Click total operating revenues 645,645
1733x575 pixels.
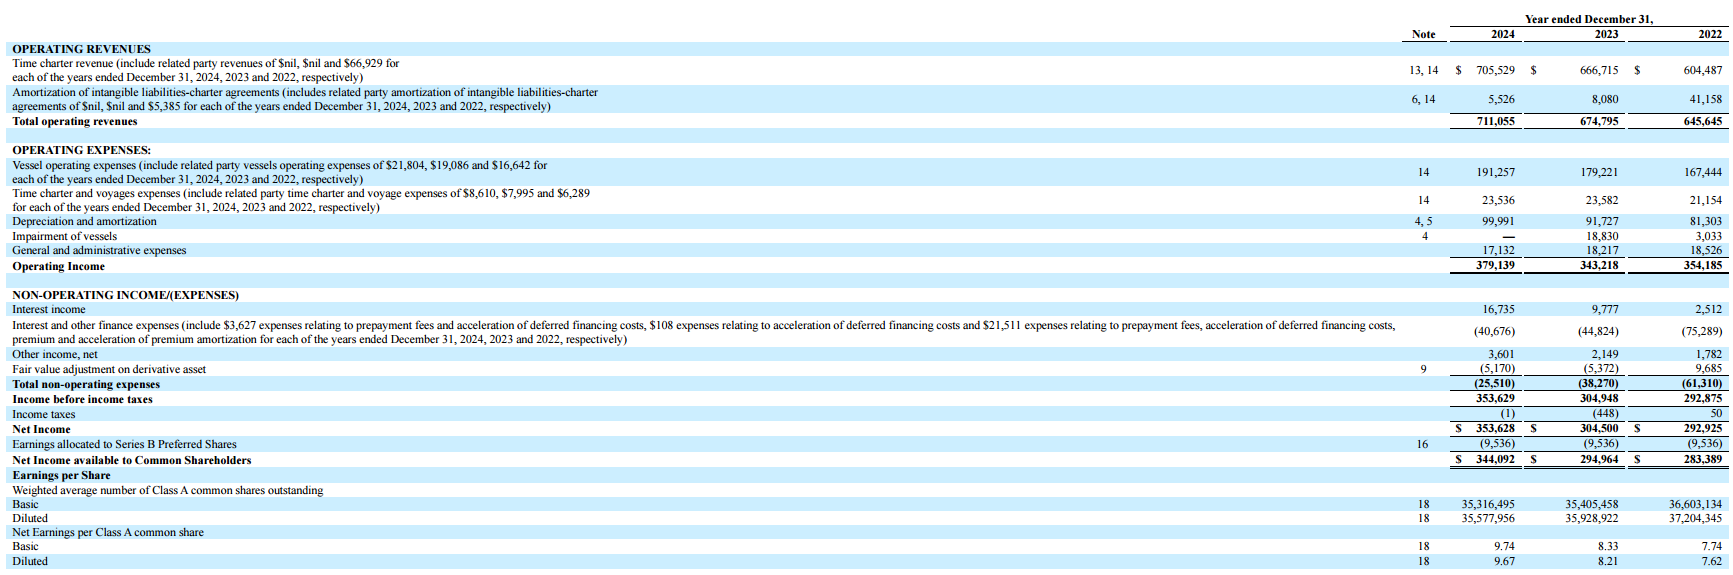point(1703,121)
